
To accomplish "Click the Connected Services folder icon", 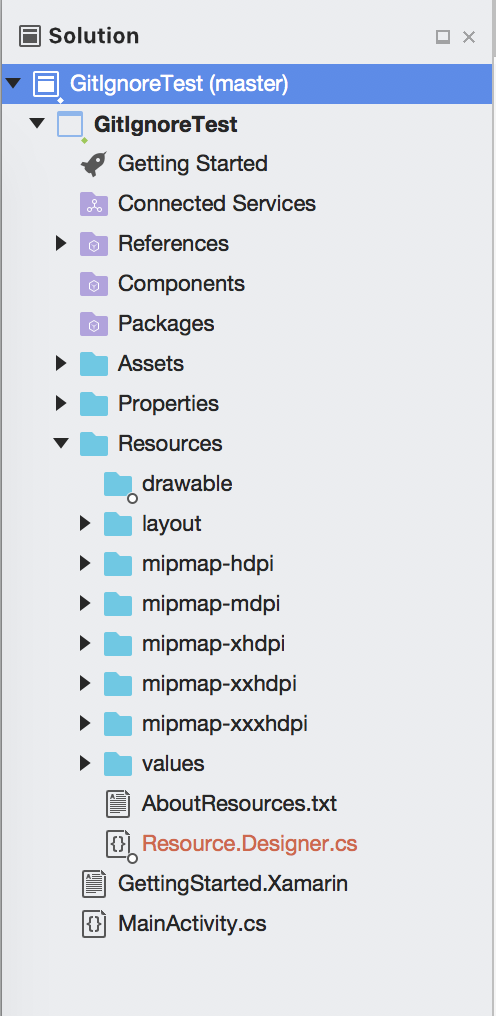I will [x=94, y=203].
